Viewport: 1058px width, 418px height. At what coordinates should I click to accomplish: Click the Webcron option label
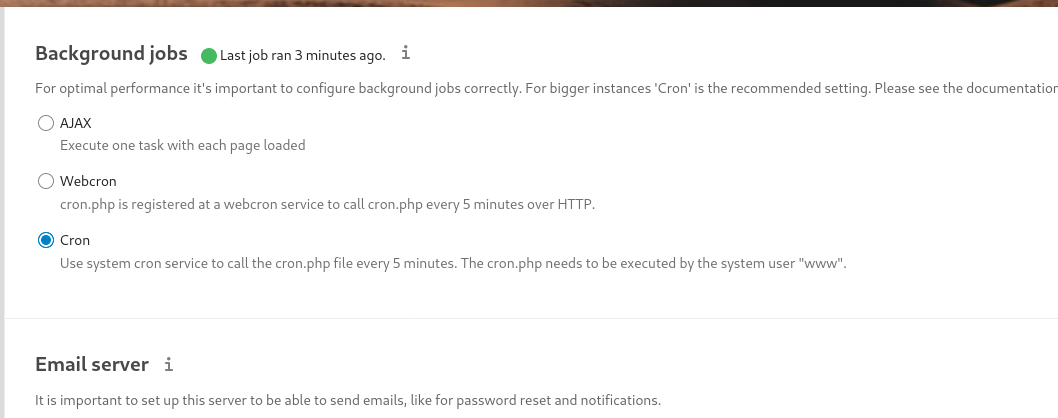tap(88, 181)
